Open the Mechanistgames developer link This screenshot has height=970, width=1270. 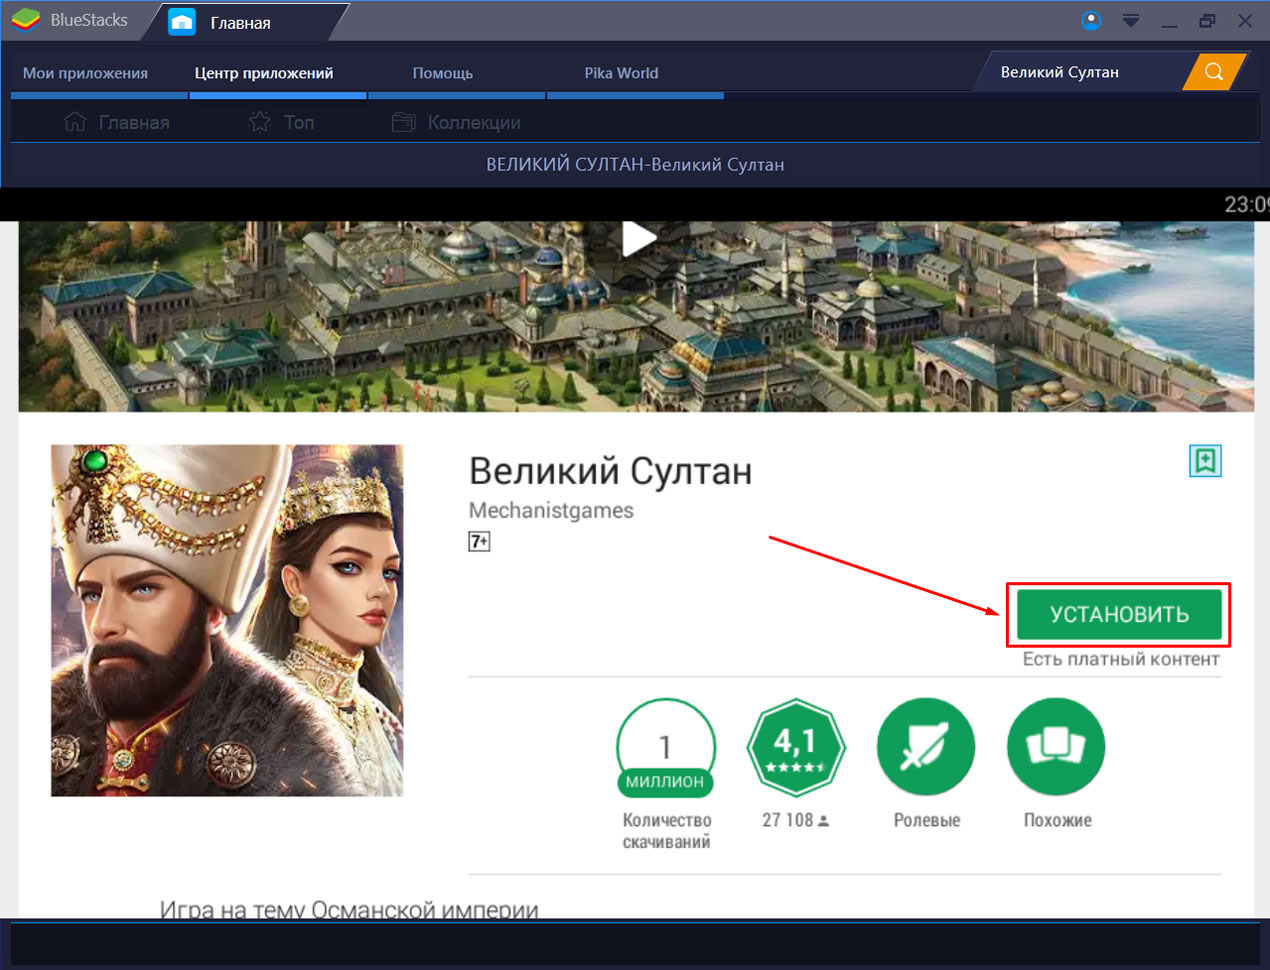coord(551,510)
